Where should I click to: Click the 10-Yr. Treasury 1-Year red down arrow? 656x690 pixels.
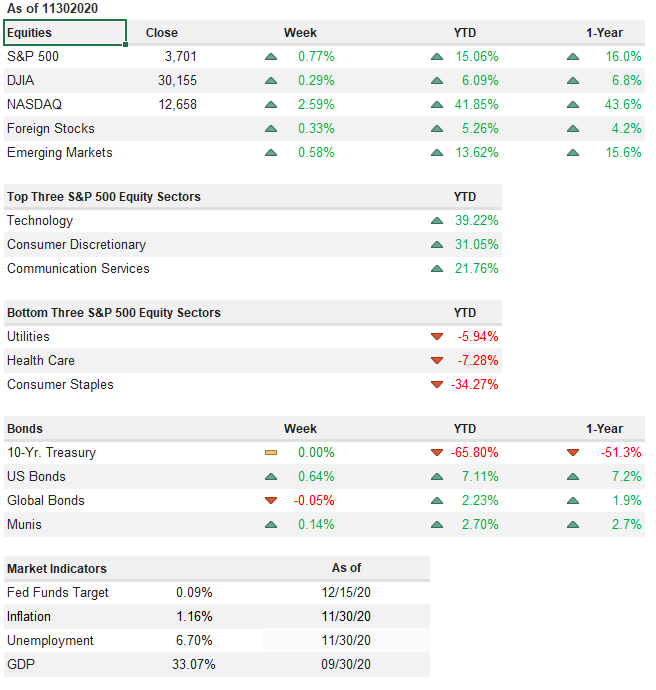[x=573, y=453]
